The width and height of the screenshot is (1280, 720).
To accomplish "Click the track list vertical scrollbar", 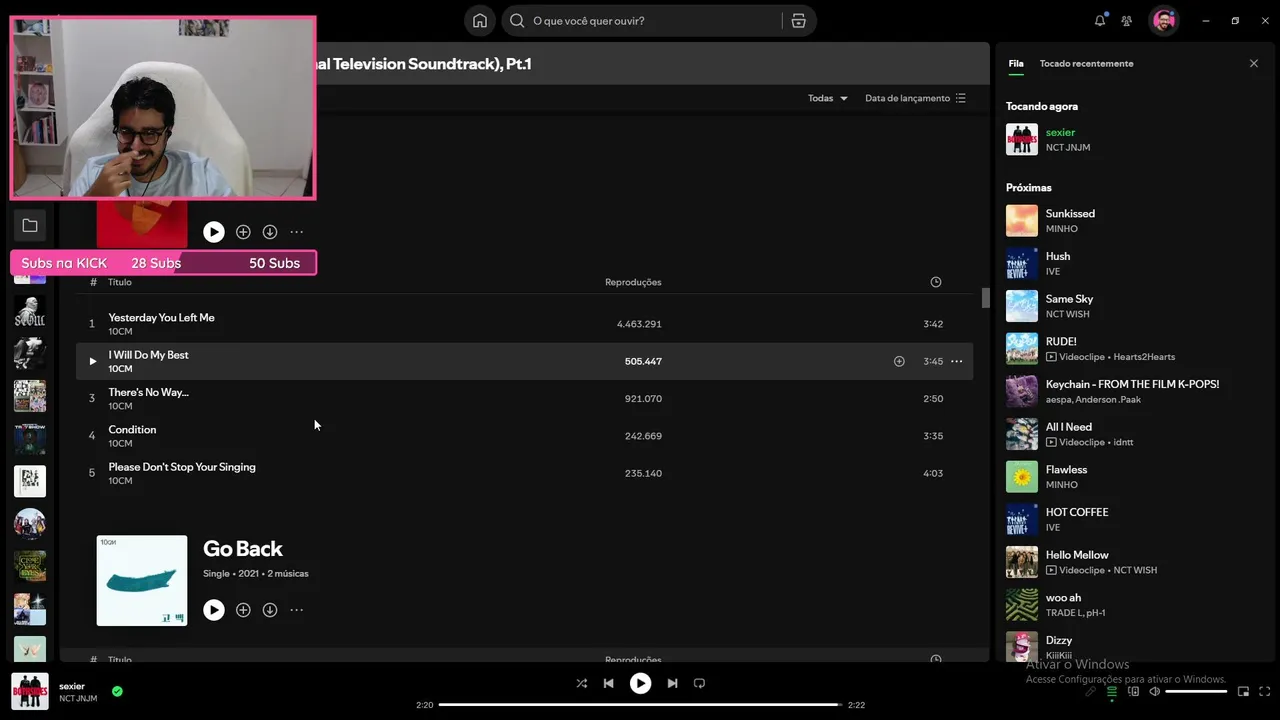I will pos(985,298).
